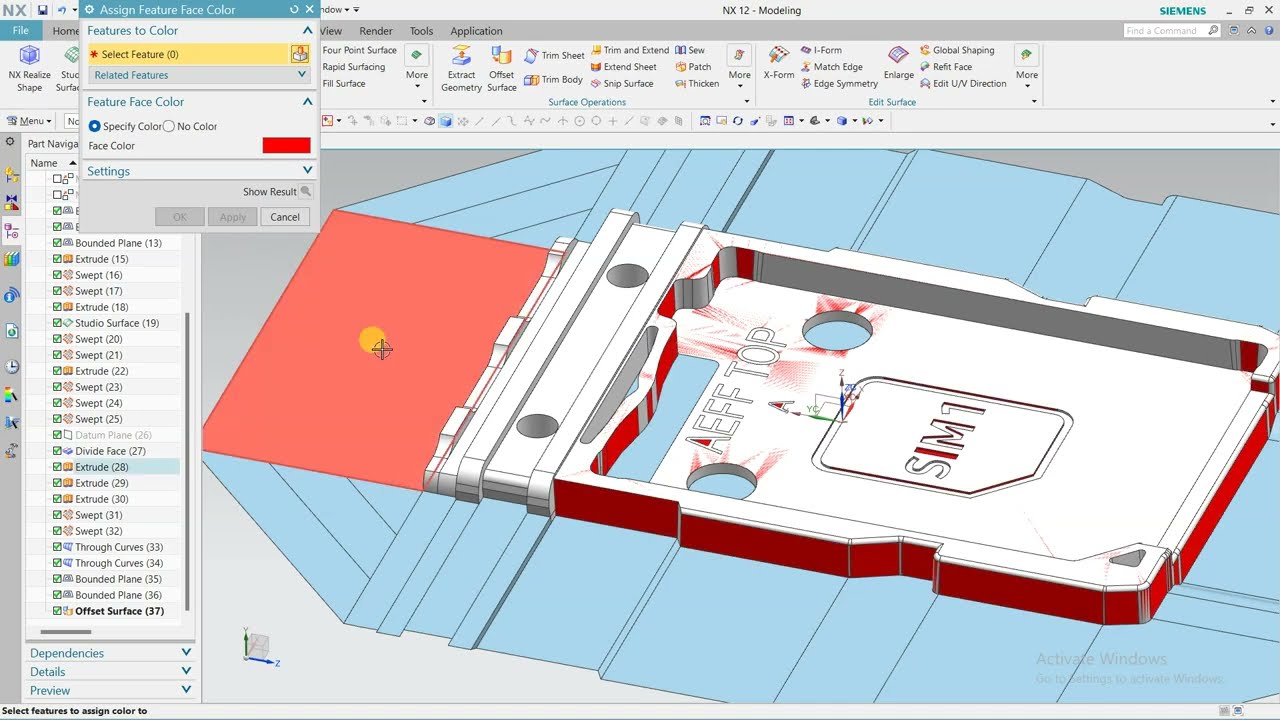The width and height of the screenshot is (1280, 720).
Task: Click the Apply button
Action: click(232, 217)
